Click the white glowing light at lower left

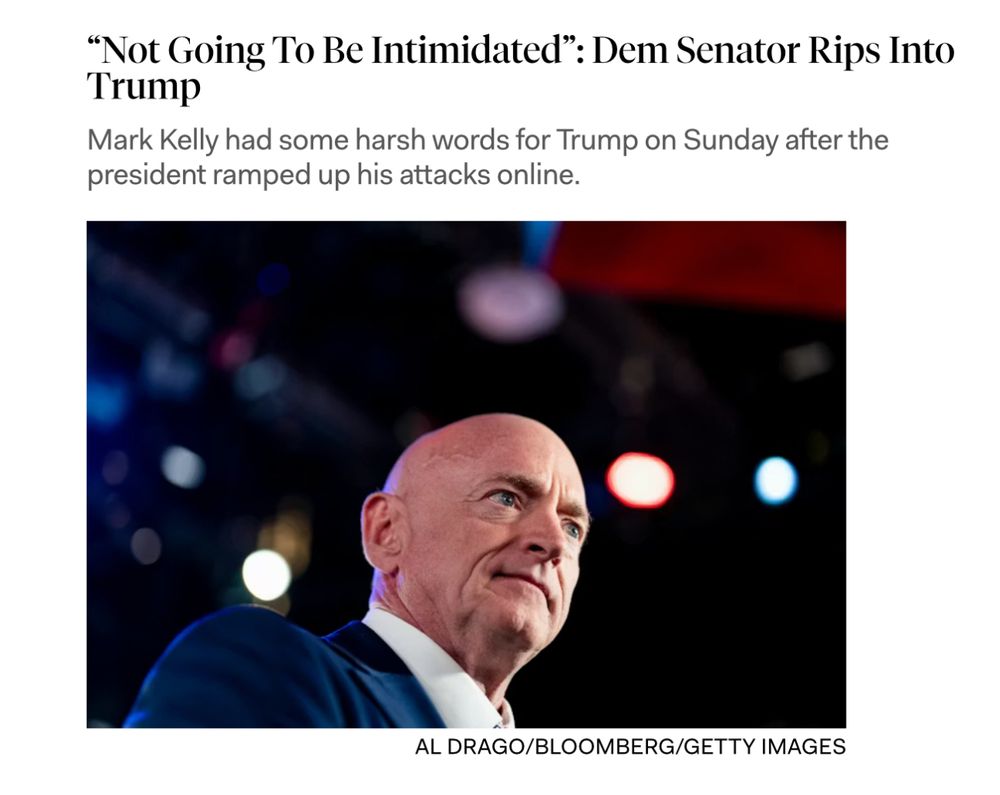point(267,574)
